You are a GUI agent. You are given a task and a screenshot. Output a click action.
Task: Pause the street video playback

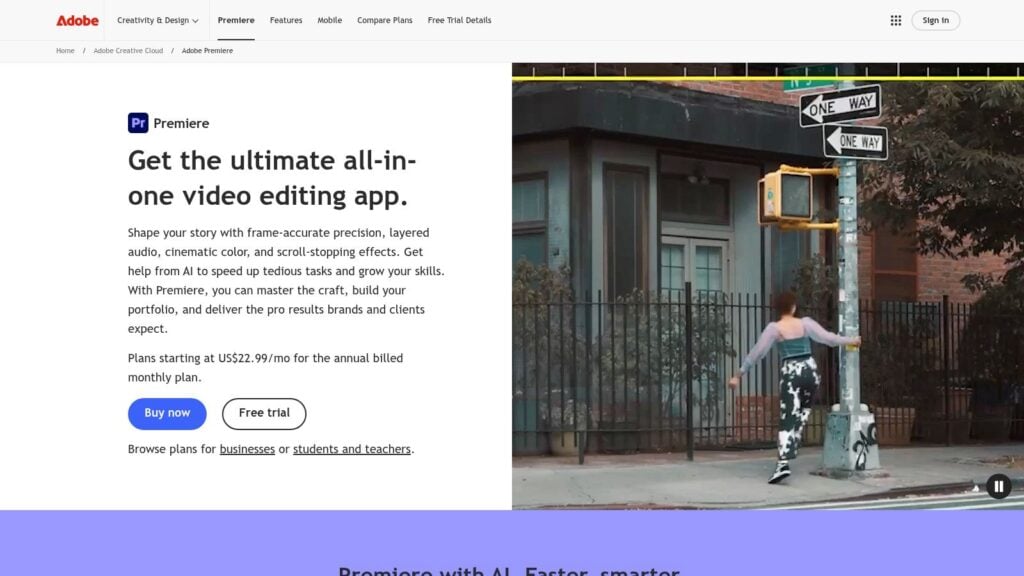pyautogui.click(x=998, y=486)
